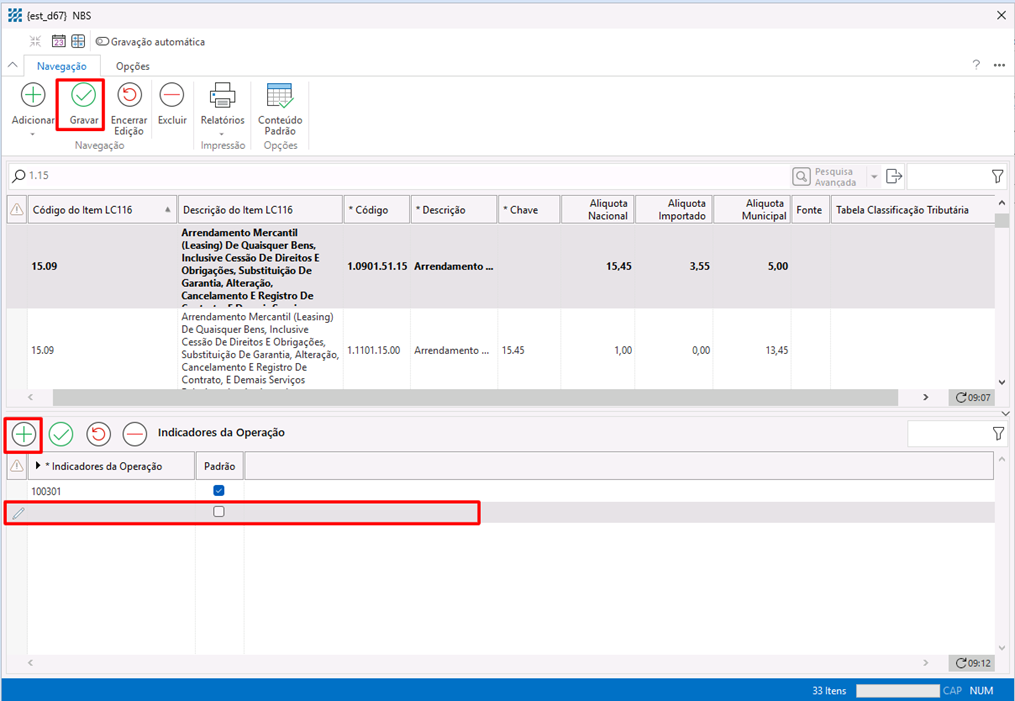1015x701 pixels.
Task: Click the Conteúdo Padrão table icon
Action: click(279, 95)
